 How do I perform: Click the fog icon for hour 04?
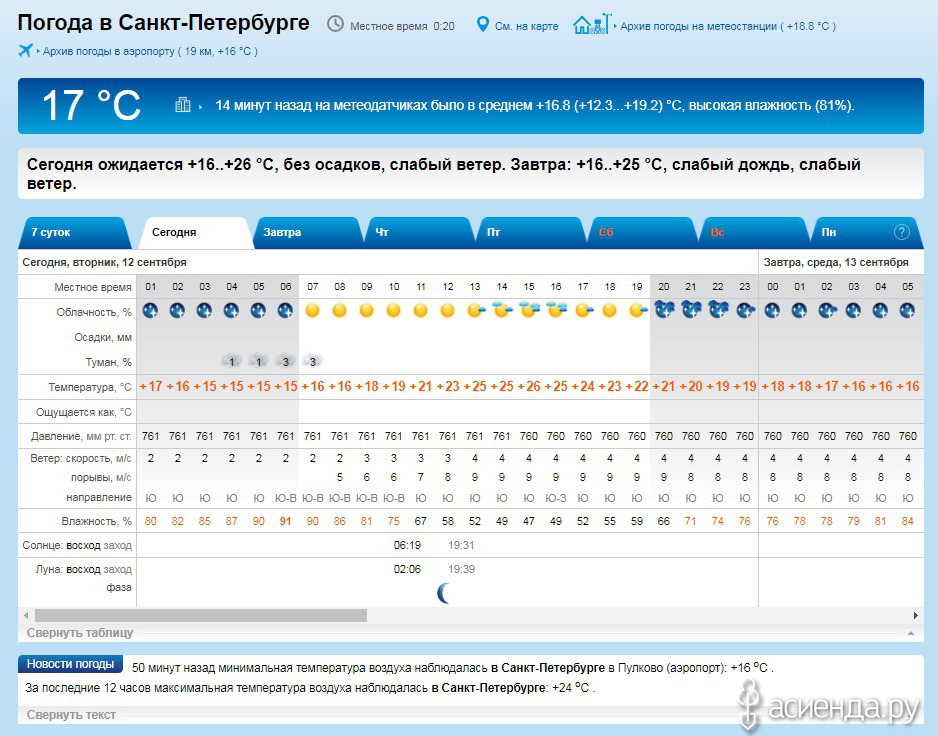[232, 361]
